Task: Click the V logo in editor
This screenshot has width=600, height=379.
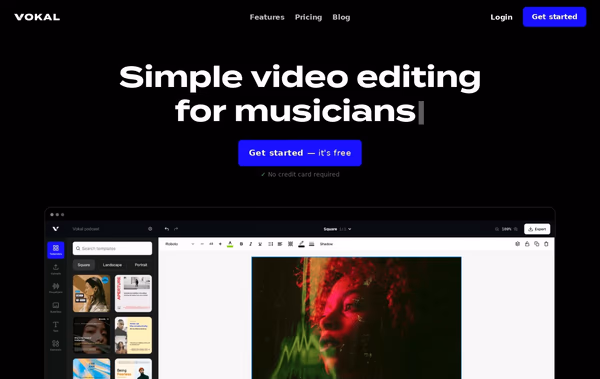Action: (x=55, y=229)
